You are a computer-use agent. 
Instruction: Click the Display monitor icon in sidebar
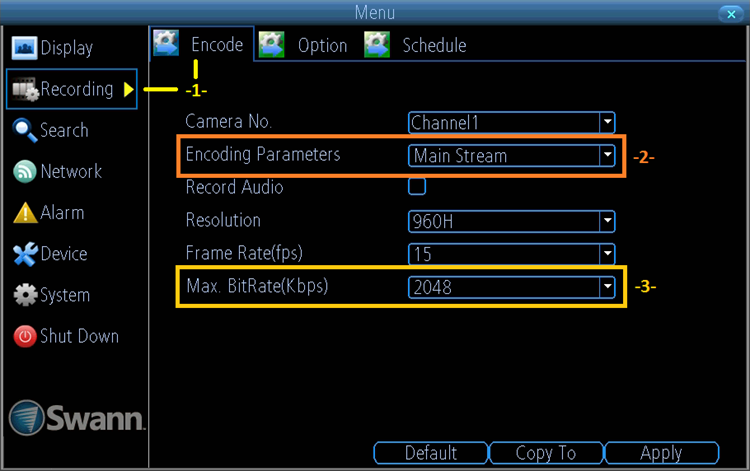pyautogui.click(x=25, y=48)
